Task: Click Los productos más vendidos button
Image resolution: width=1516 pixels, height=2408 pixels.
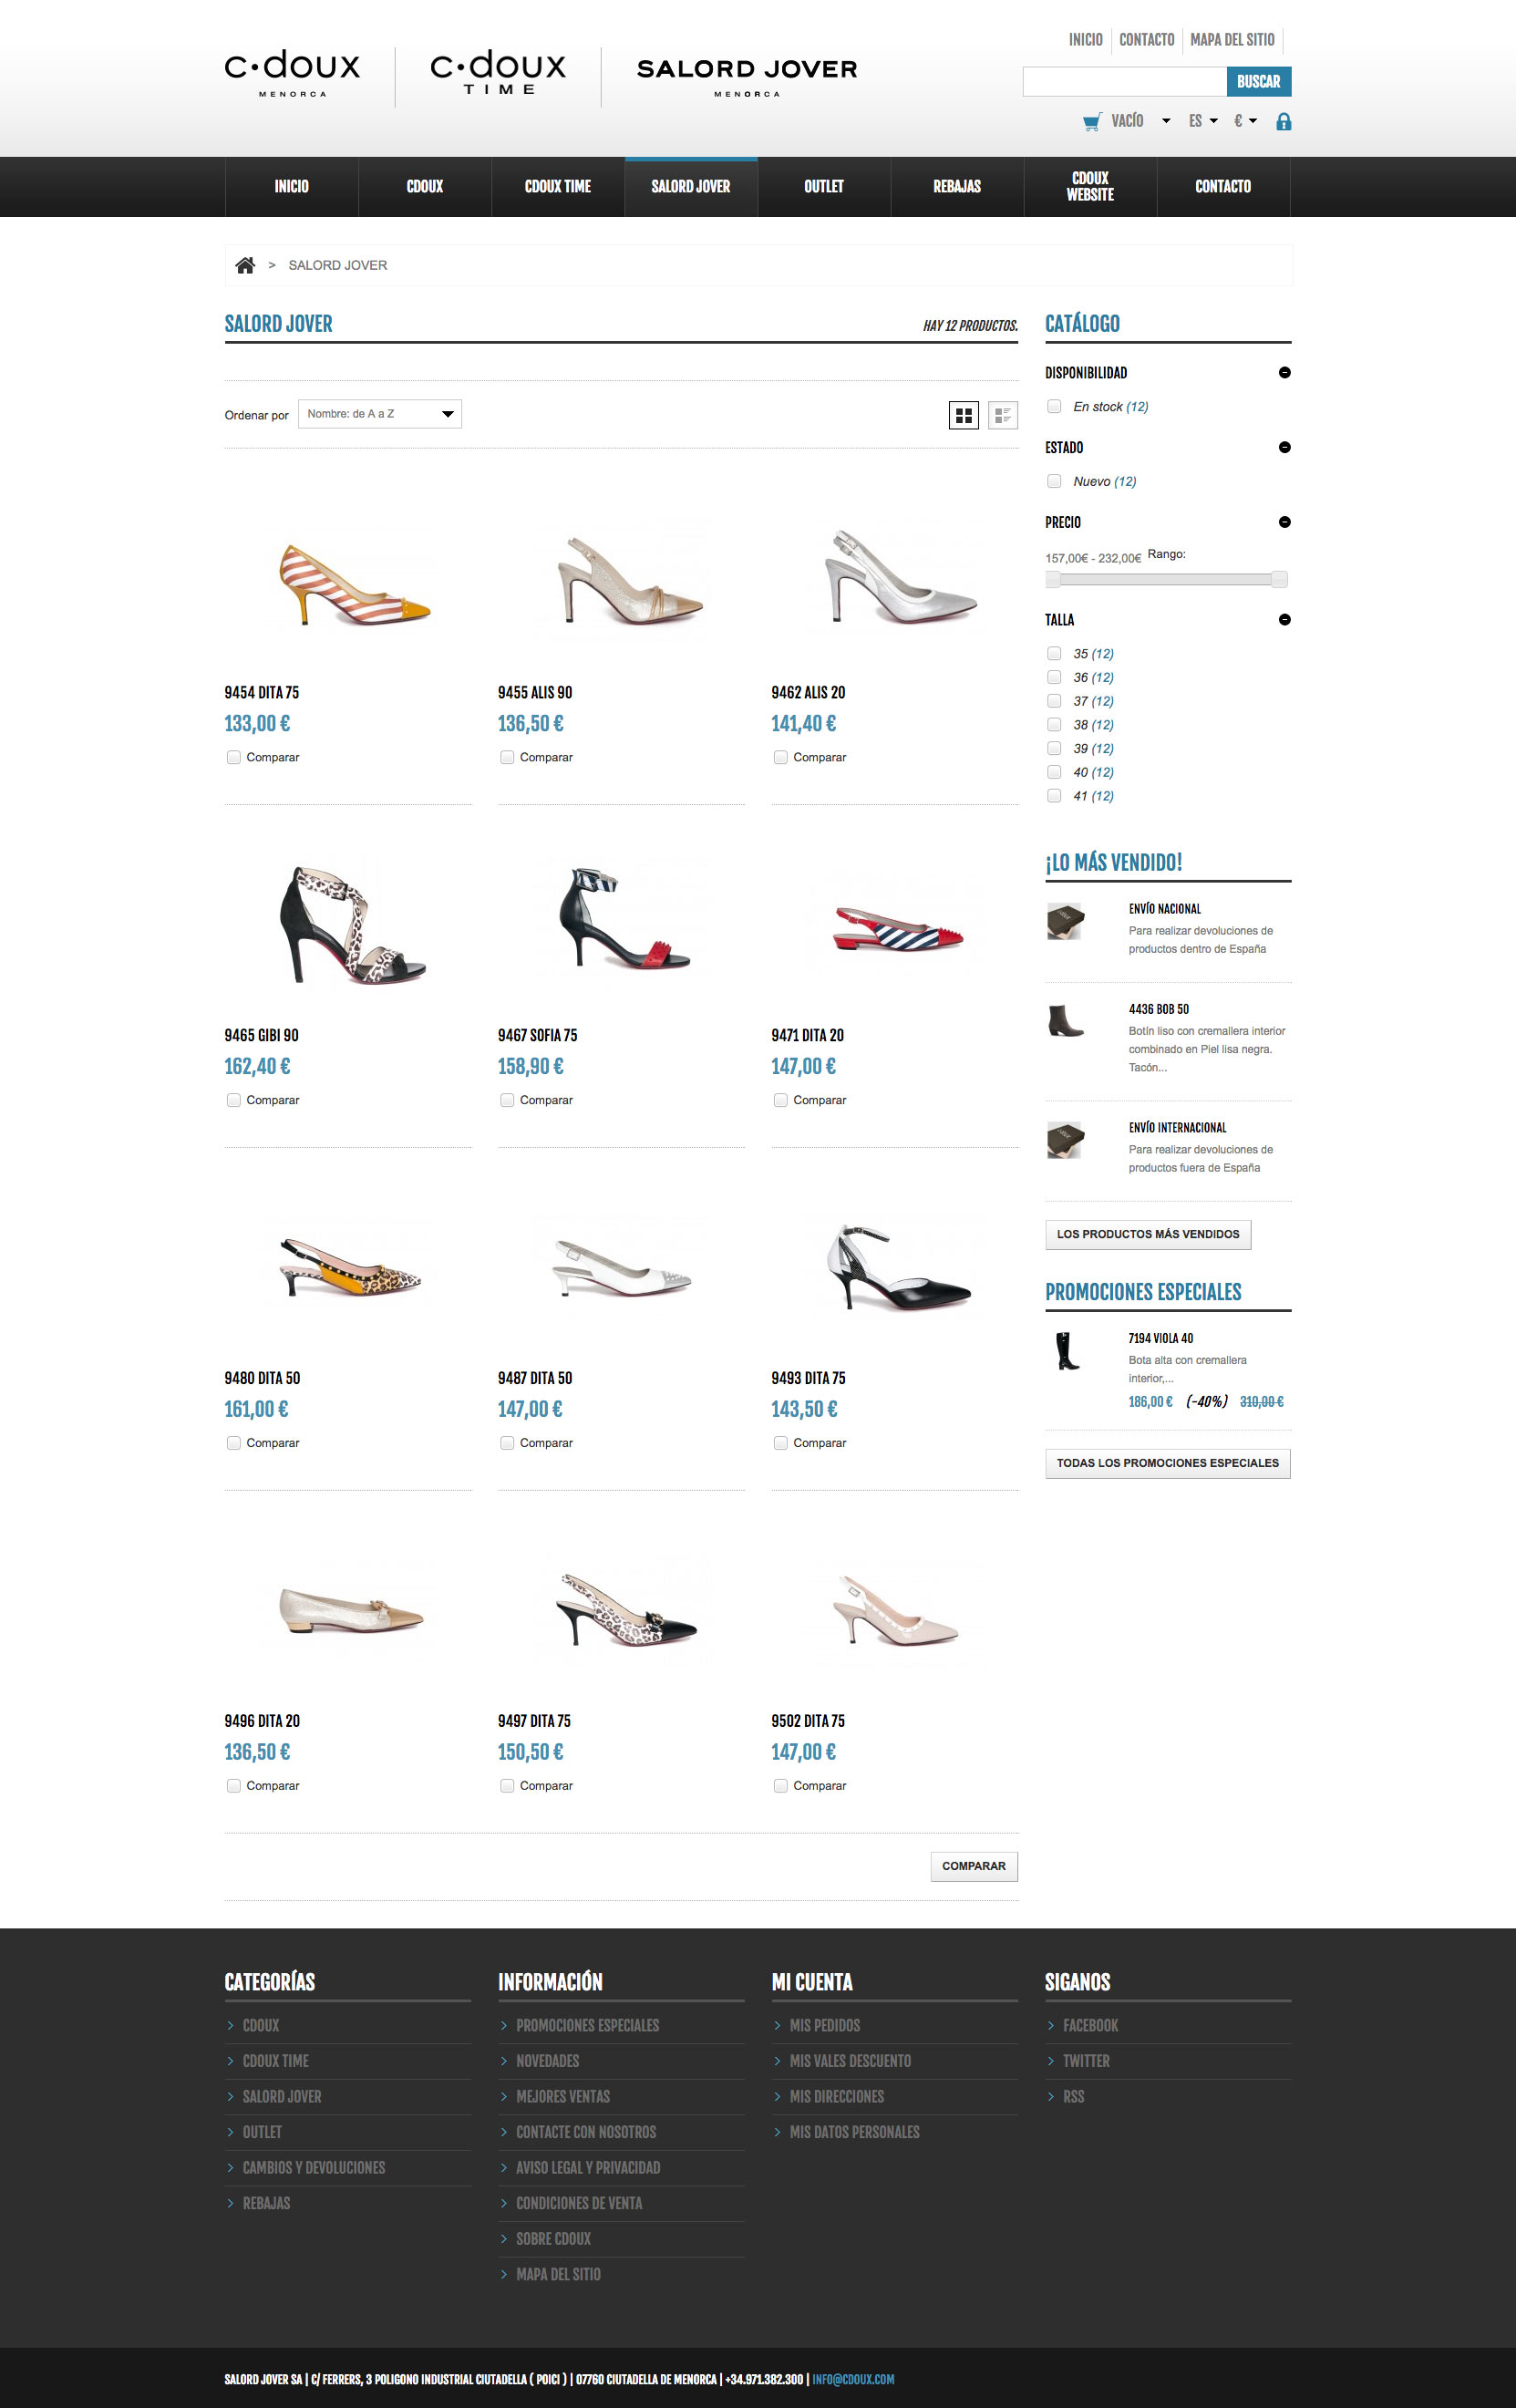Action: click(1148, 1235)
